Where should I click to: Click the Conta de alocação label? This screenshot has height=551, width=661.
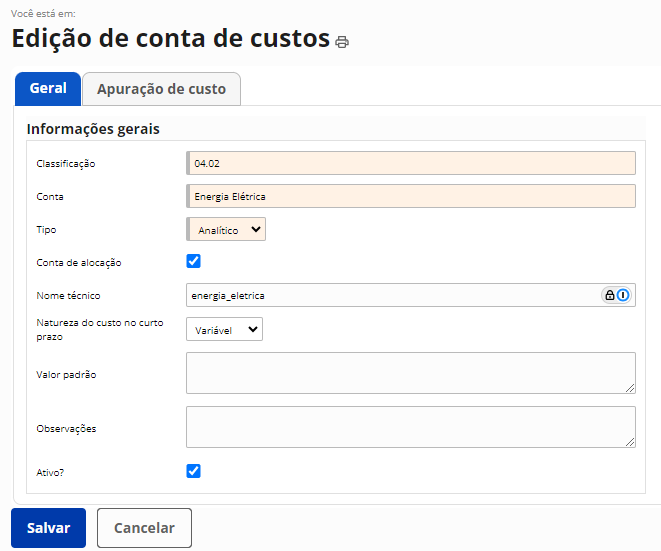point(79,263)
